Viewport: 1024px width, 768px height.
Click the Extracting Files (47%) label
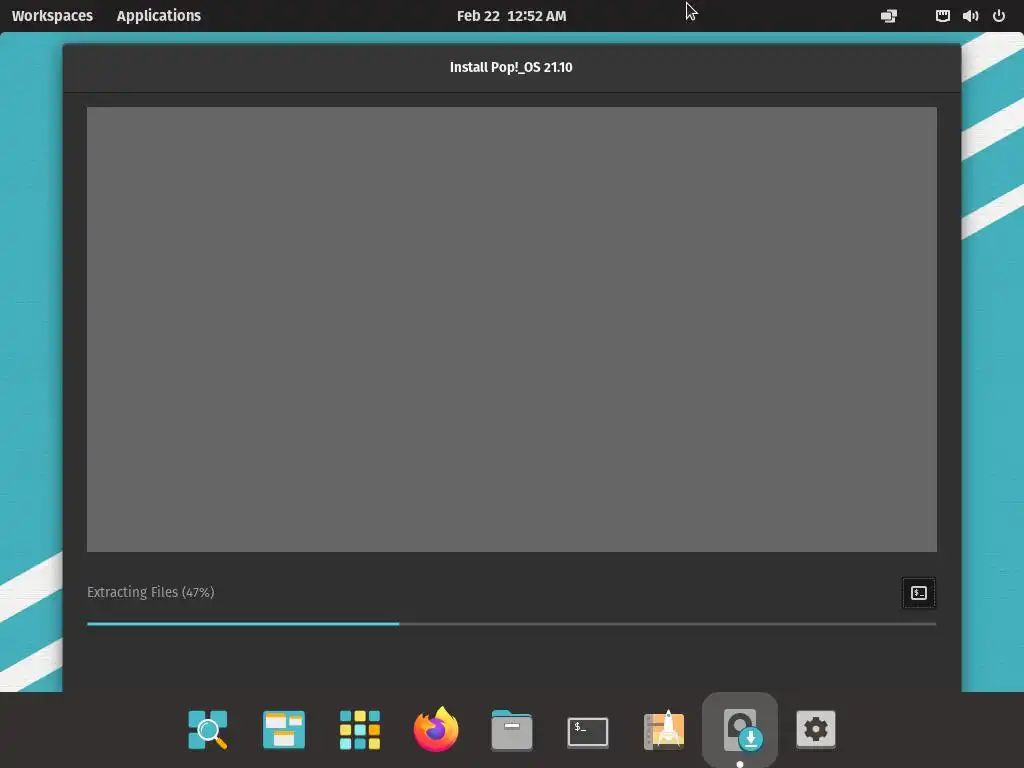point(151,592)
